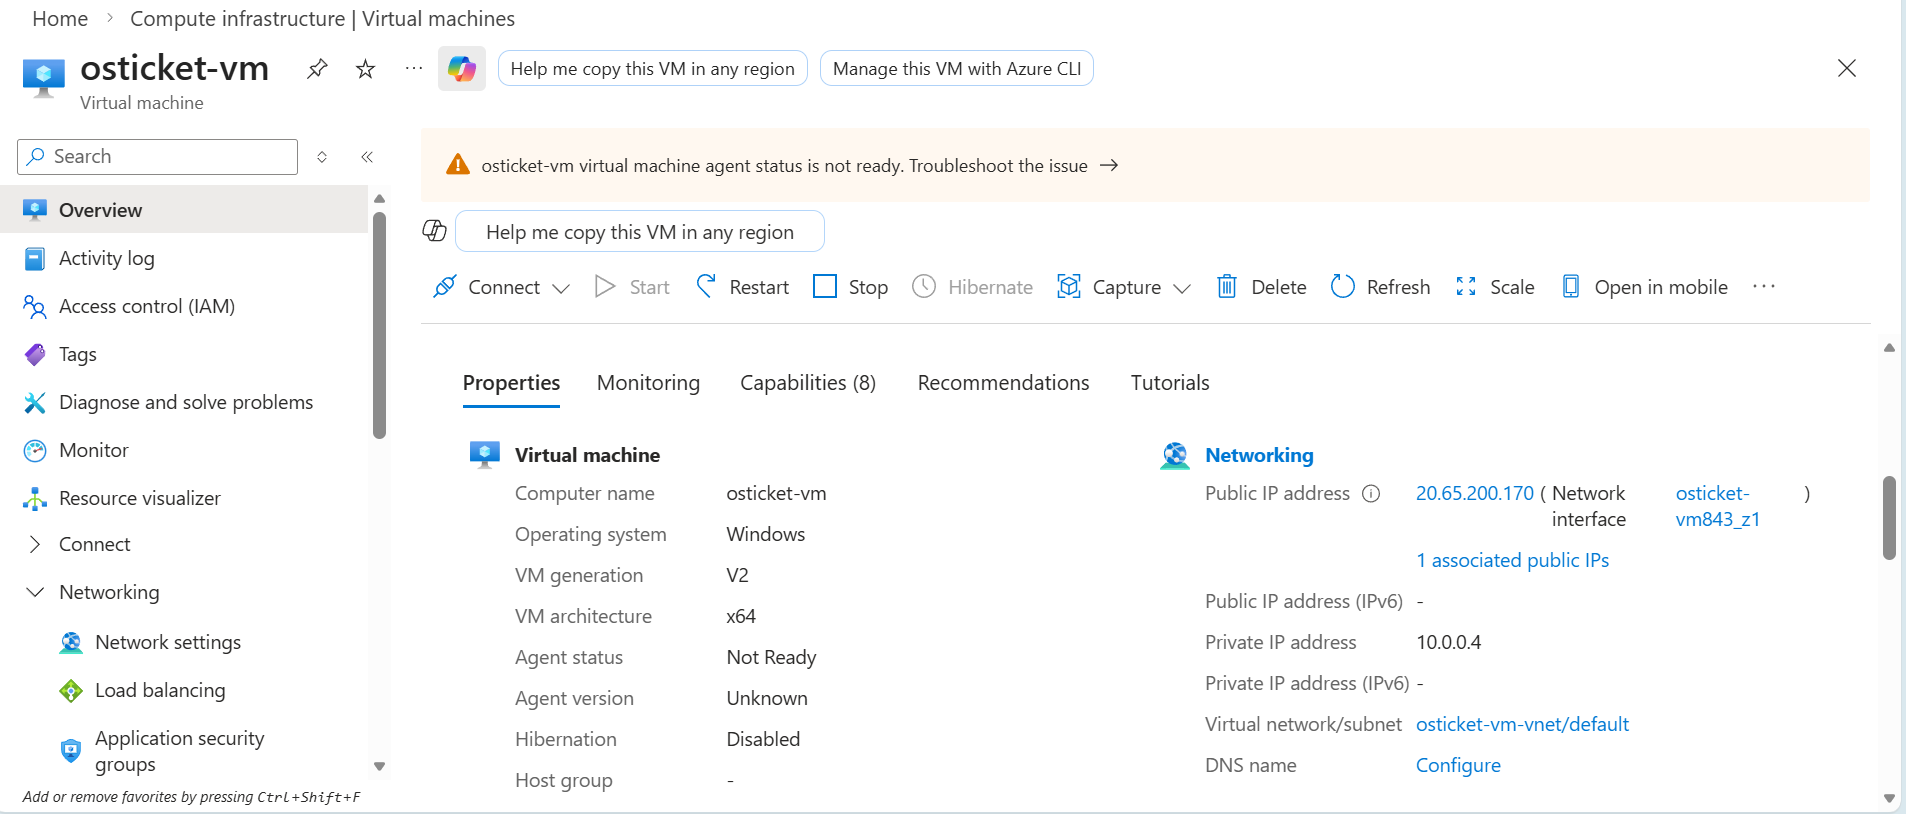
Task: Collapse the left sidebar menu
Action: pos(367,157)
